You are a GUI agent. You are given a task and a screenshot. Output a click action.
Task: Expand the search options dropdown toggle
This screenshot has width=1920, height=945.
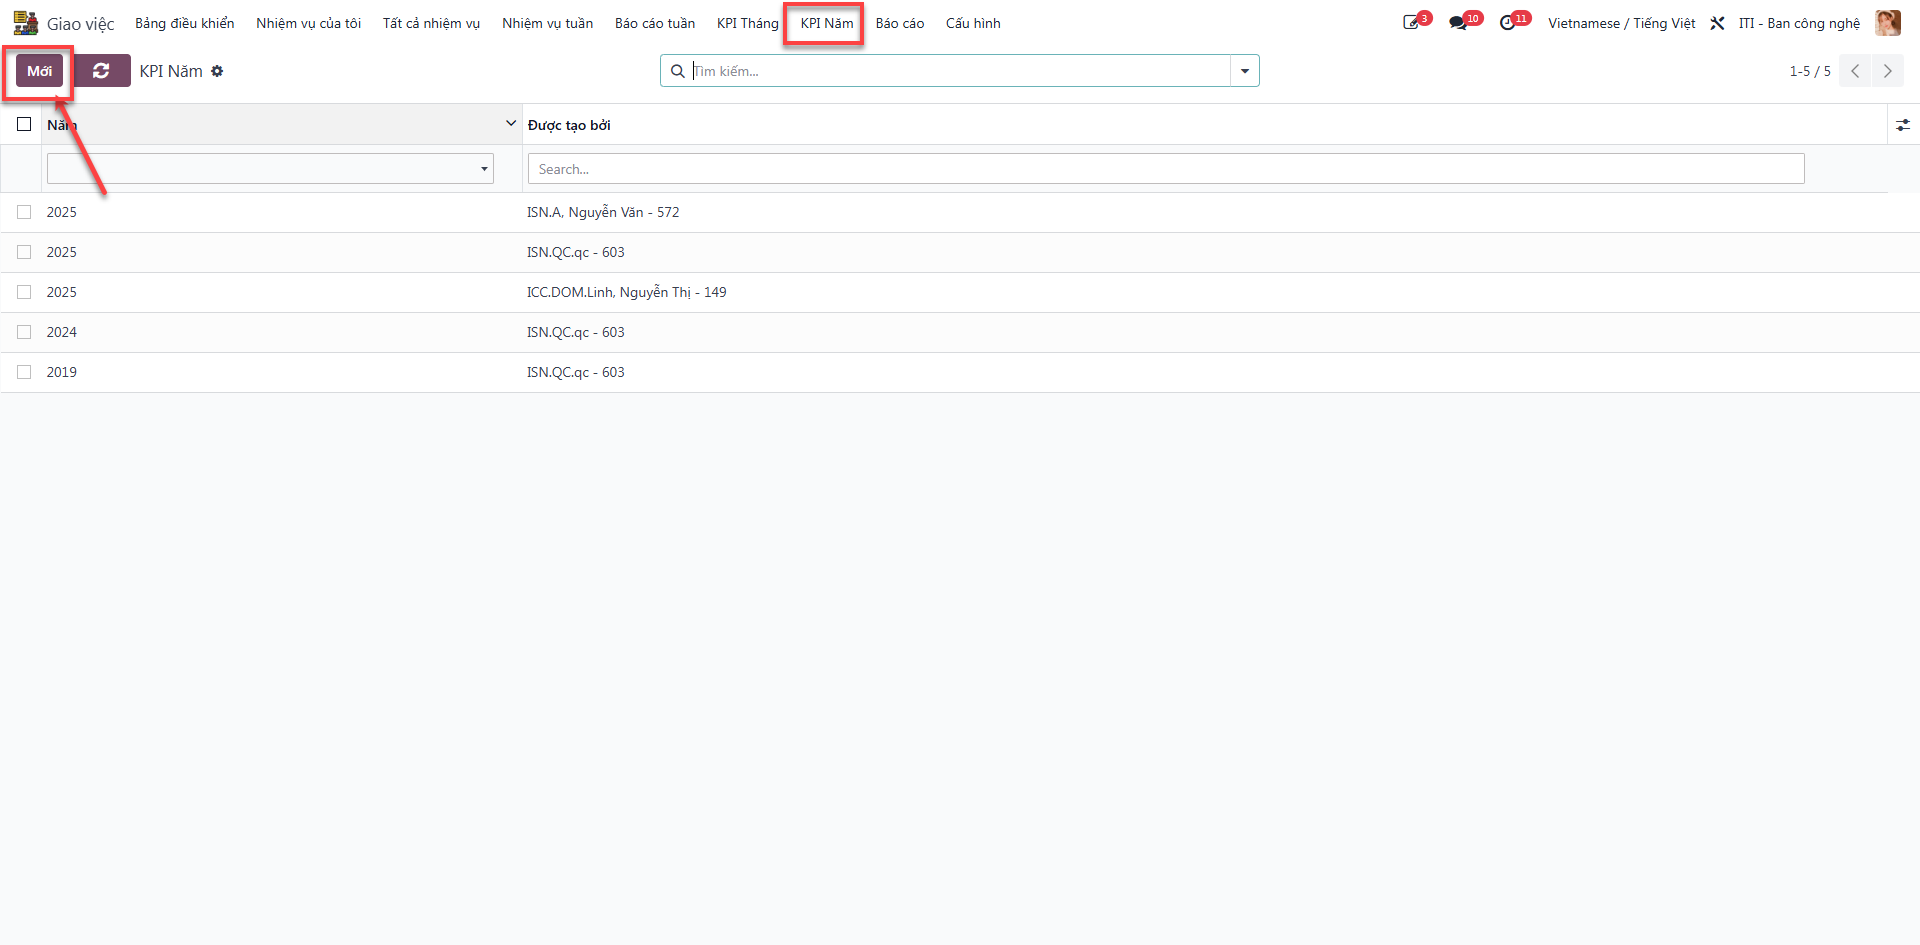[1245, 71]
